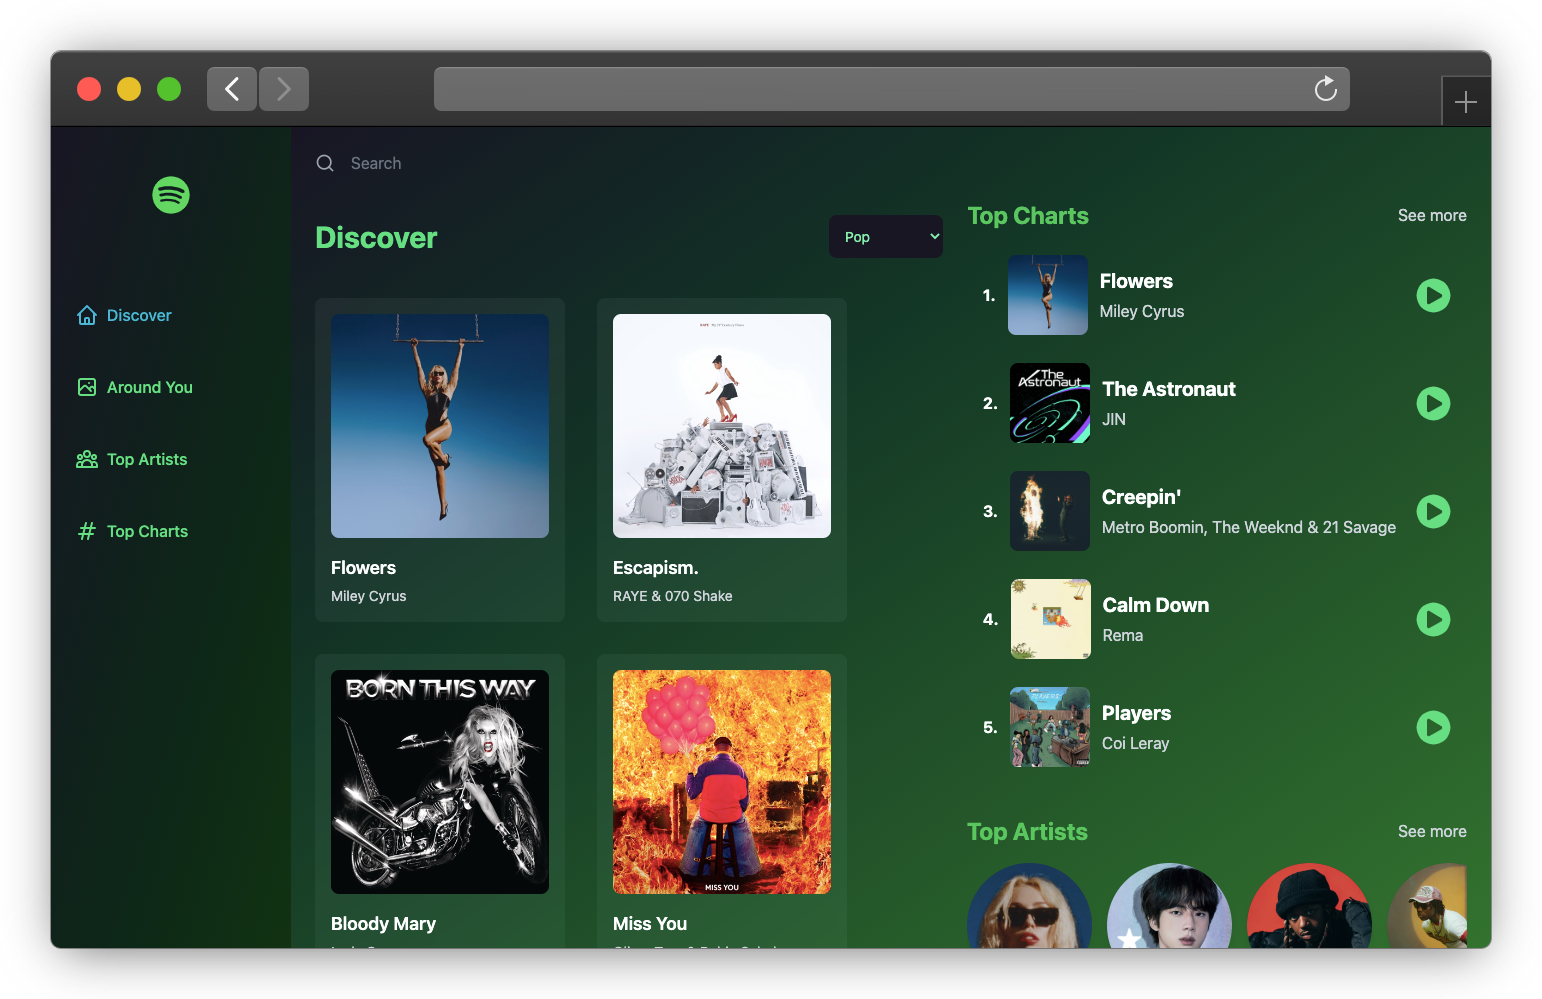Open the Miss You album cover
Screen dimensions: 1542x999
pyautogui.click(x=722, y=782)
